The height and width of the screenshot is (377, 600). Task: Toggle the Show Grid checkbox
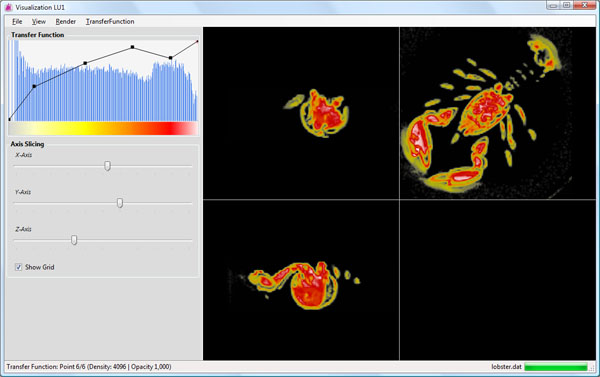pyautogui.click(x=18, y=267)
